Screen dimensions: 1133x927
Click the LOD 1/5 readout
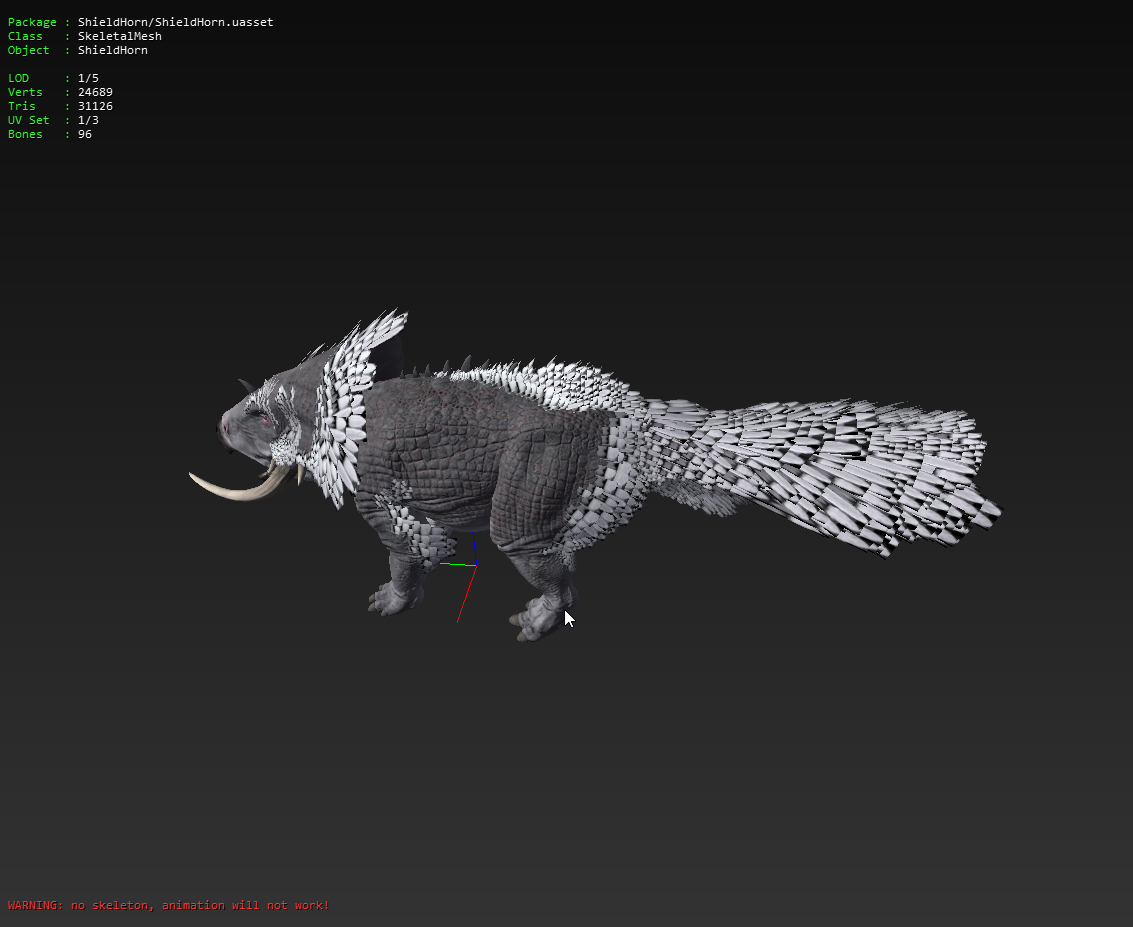tap(88, 78)
